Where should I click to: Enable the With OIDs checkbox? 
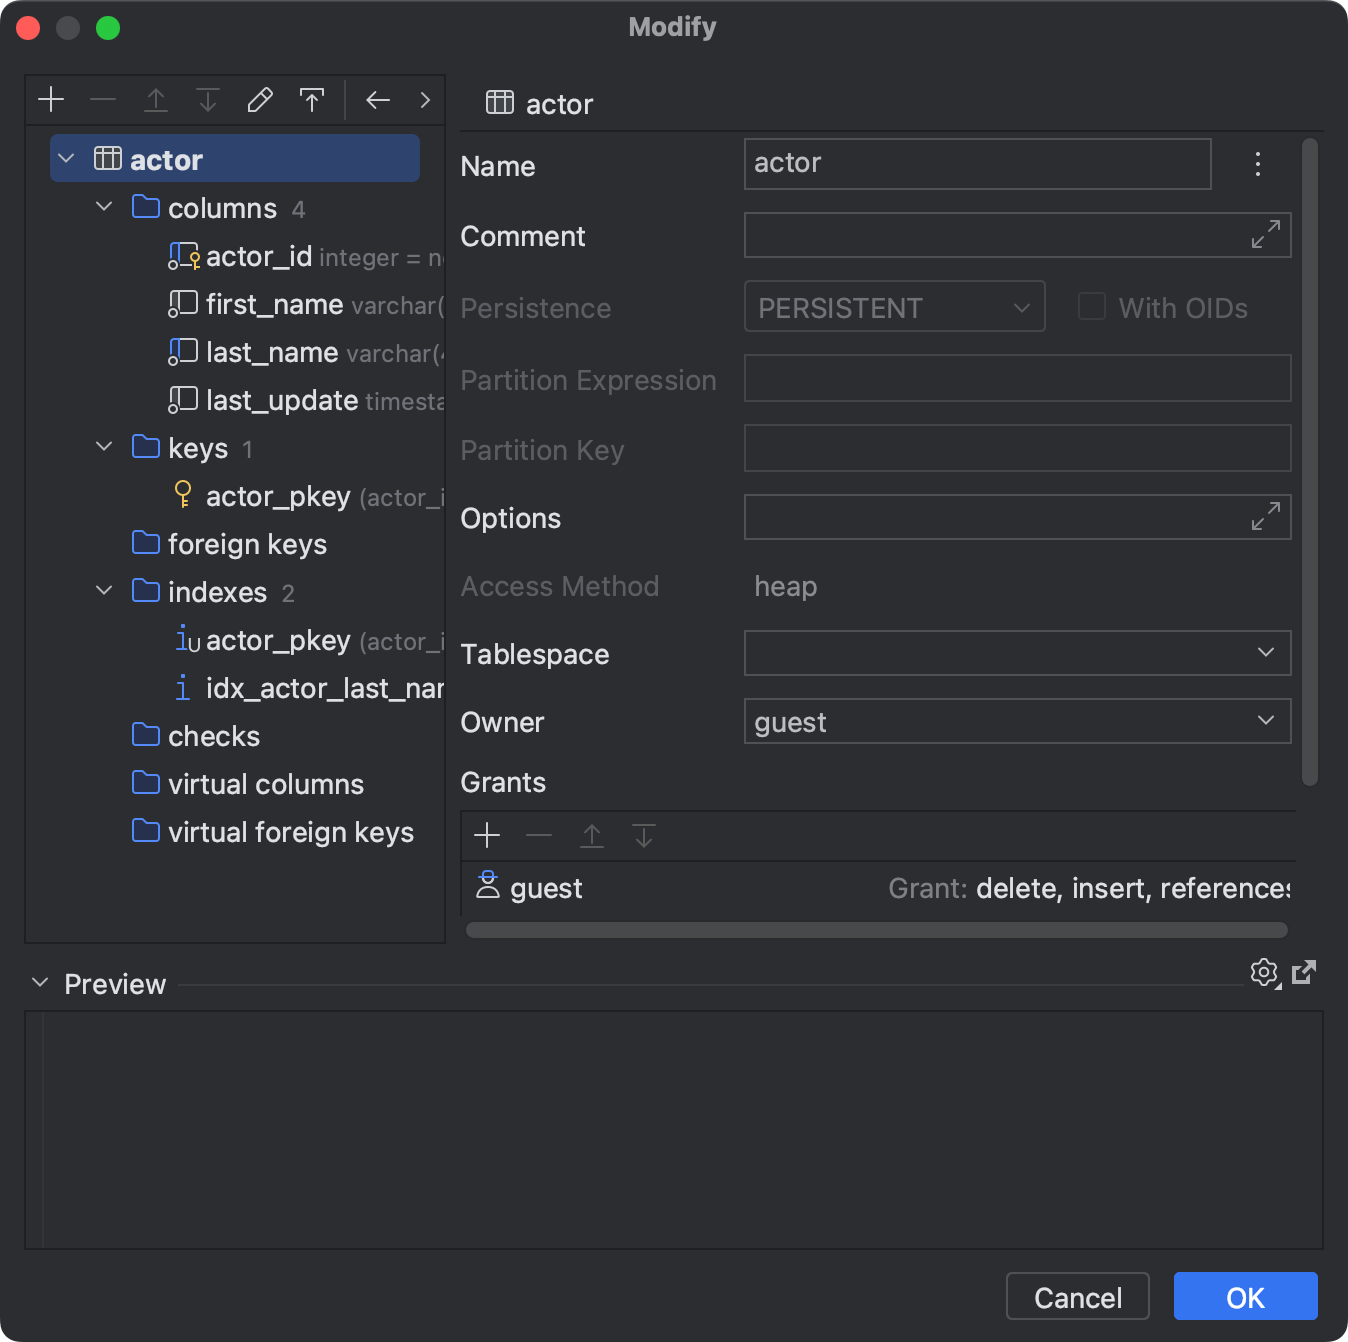click(x=1090, y=307)
